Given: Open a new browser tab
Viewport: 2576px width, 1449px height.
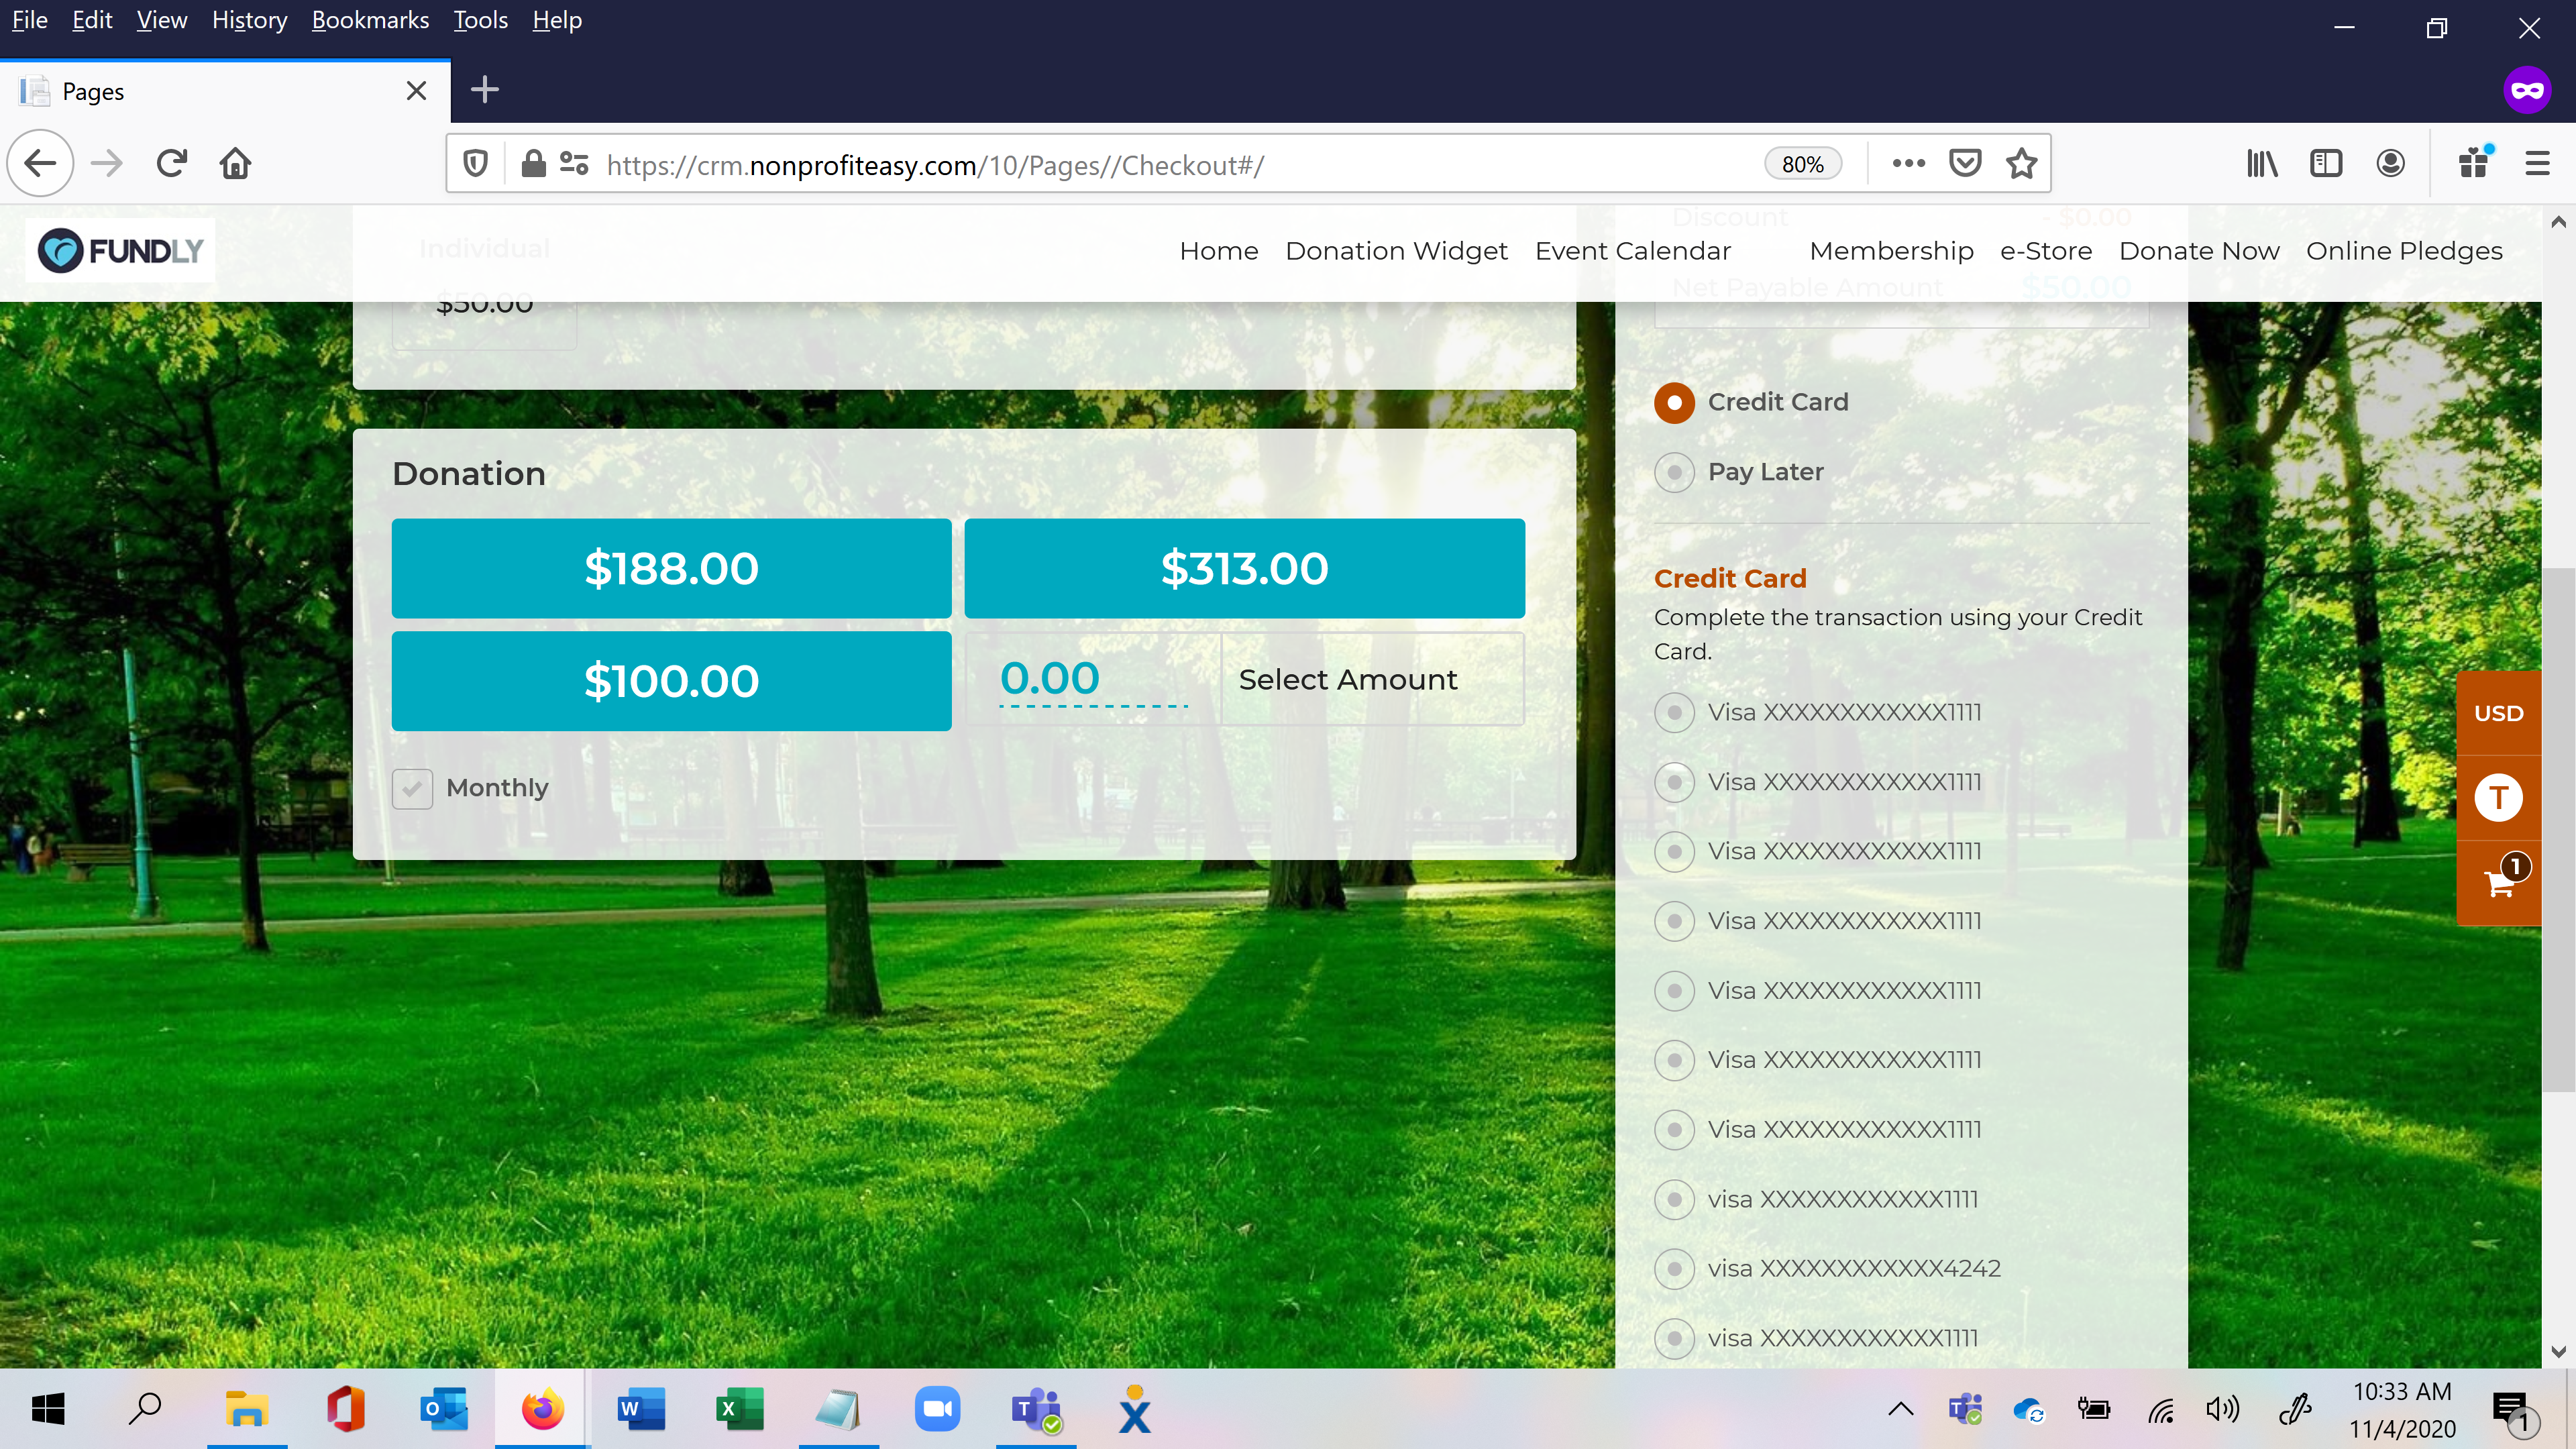Looking at the screenshot, I should pyautogui.click(x=485, y=90).
